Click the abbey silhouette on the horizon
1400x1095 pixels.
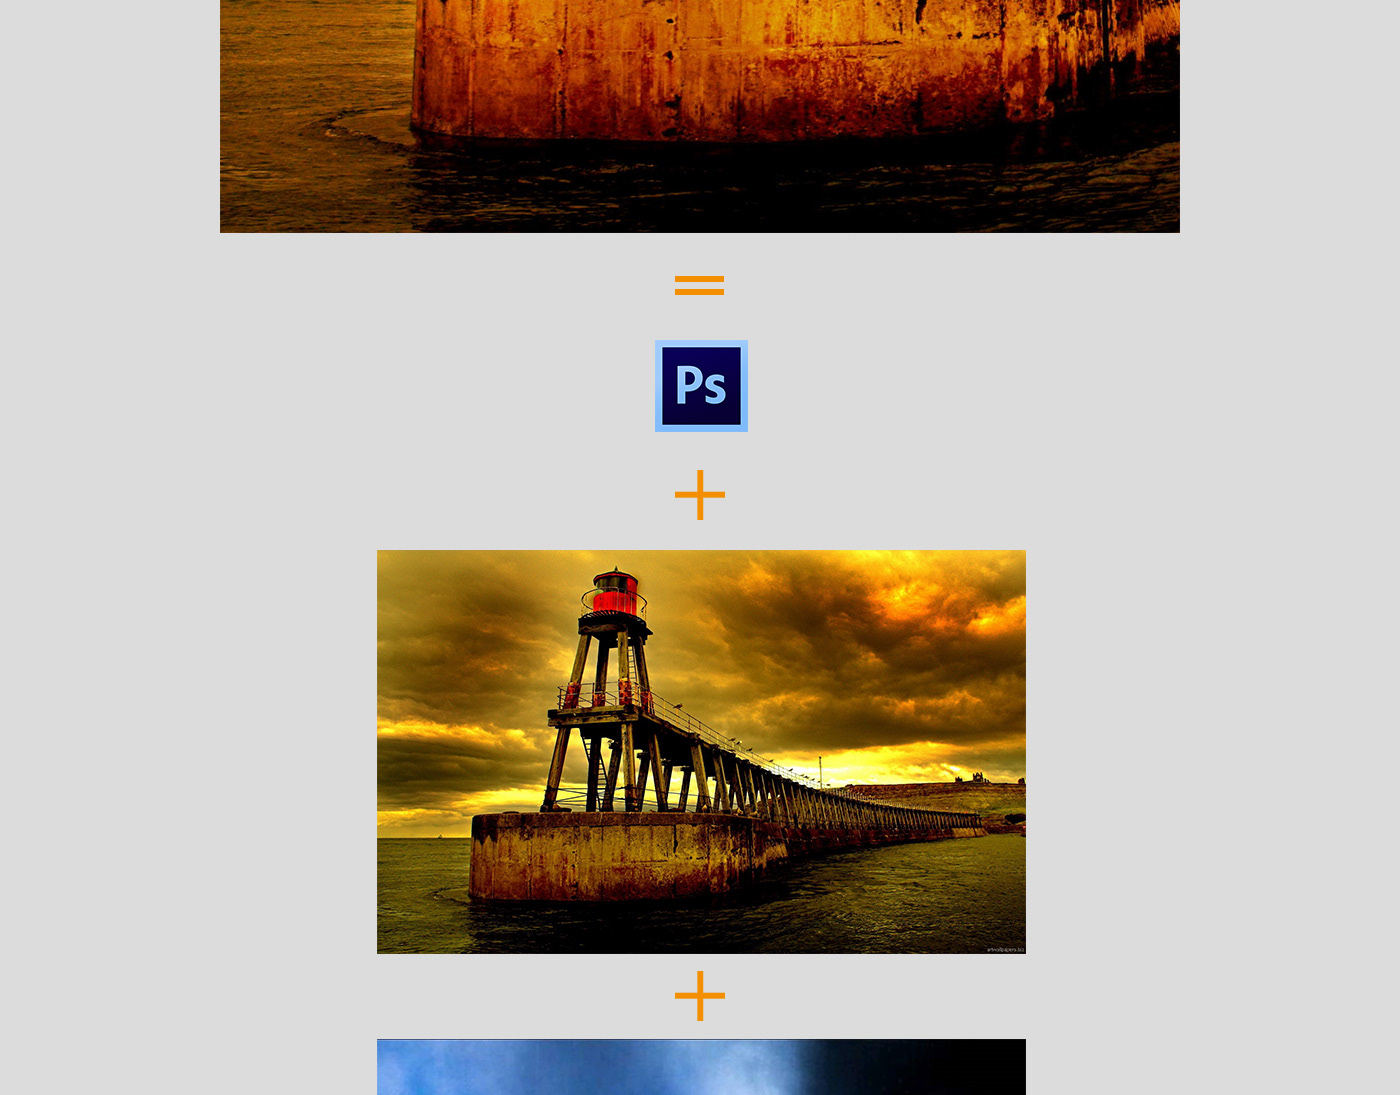click(x=971, y=777)
